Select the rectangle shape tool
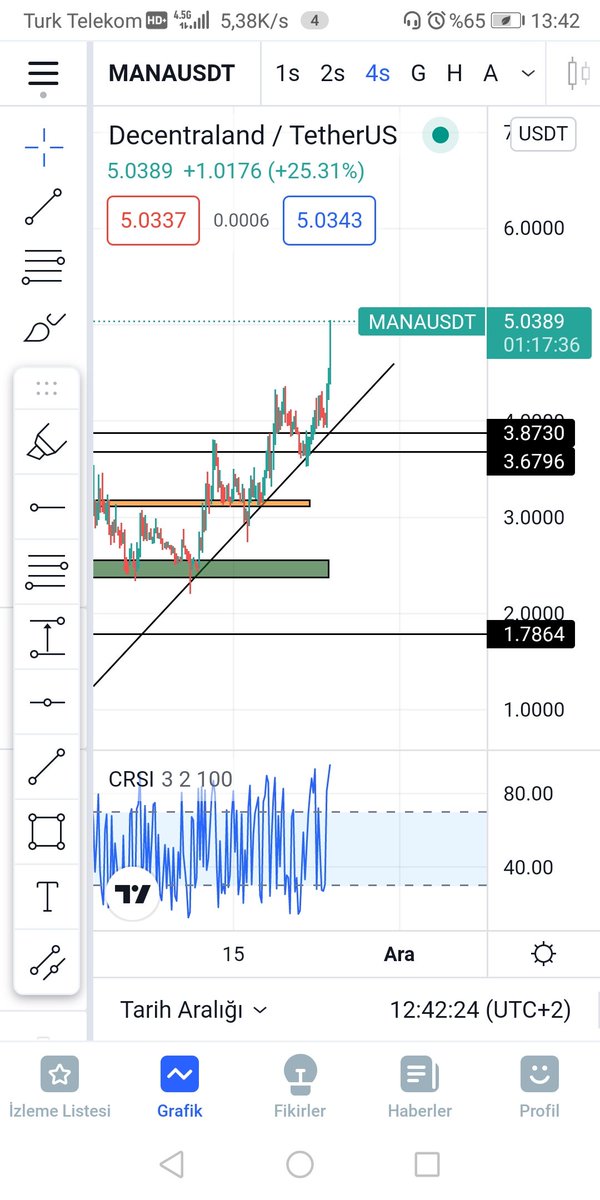This screenshot has width=600, height=1200. [x=46, y=831]
